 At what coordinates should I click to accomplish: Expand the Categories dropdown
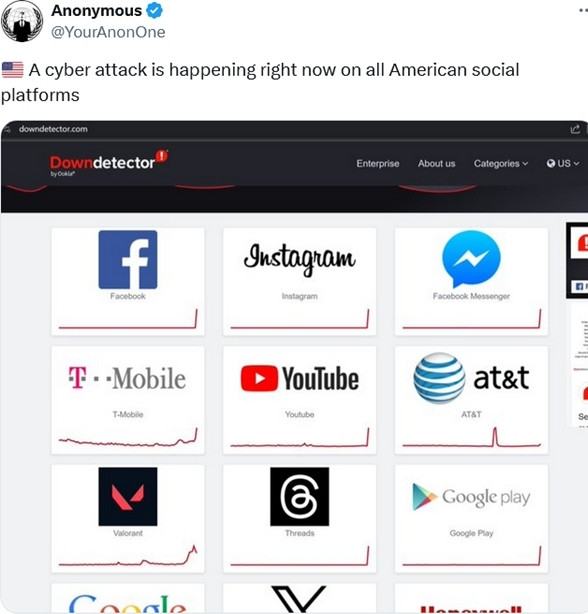pos(501,163)
